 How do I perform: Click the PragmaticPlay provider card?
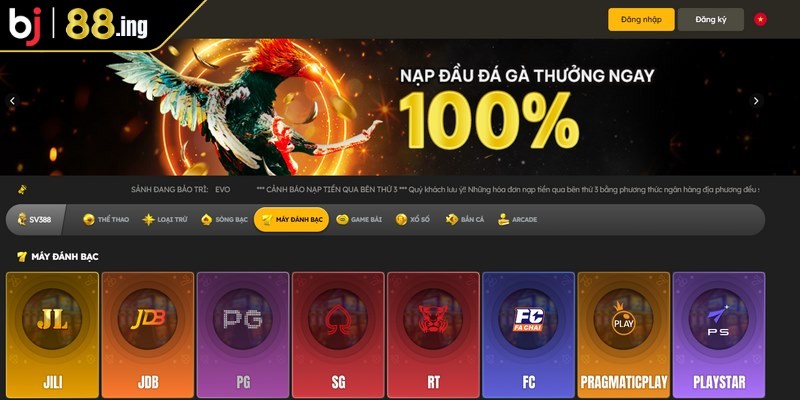click(x=624, y=335)
